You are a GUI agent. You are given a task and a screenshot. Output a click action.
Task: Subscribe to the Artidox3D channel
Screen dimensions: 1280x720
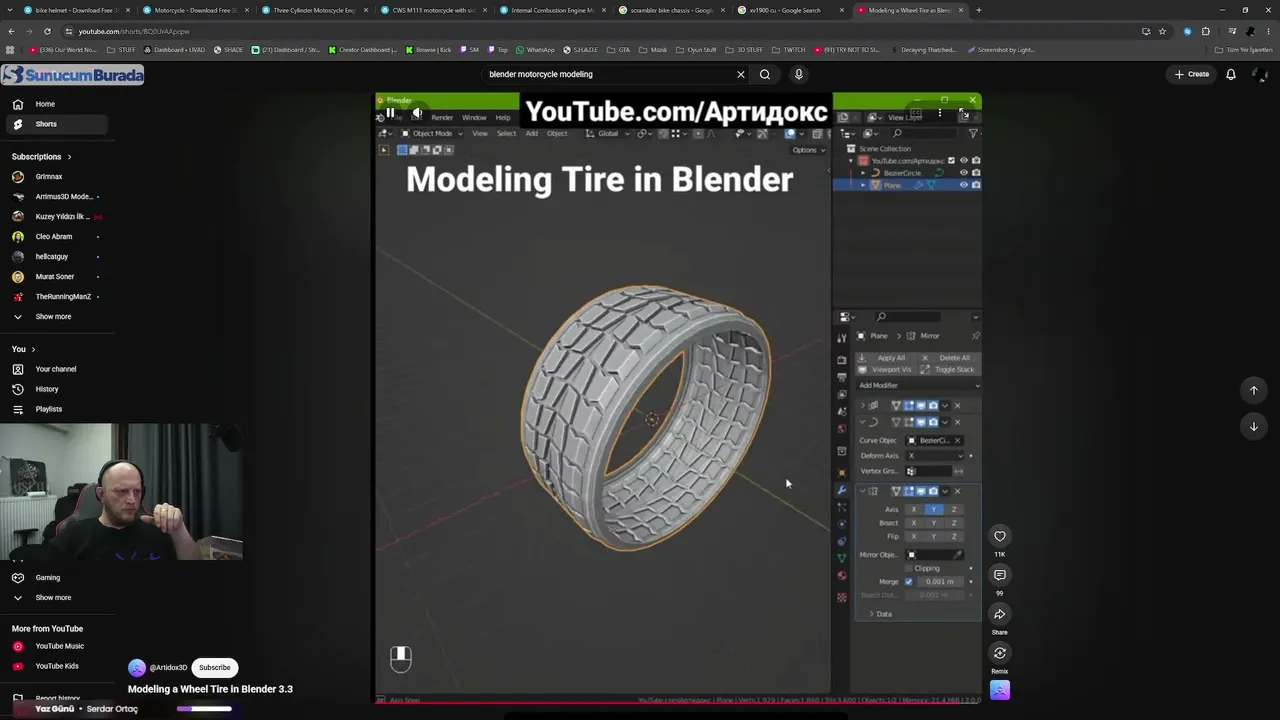point(214,668)
